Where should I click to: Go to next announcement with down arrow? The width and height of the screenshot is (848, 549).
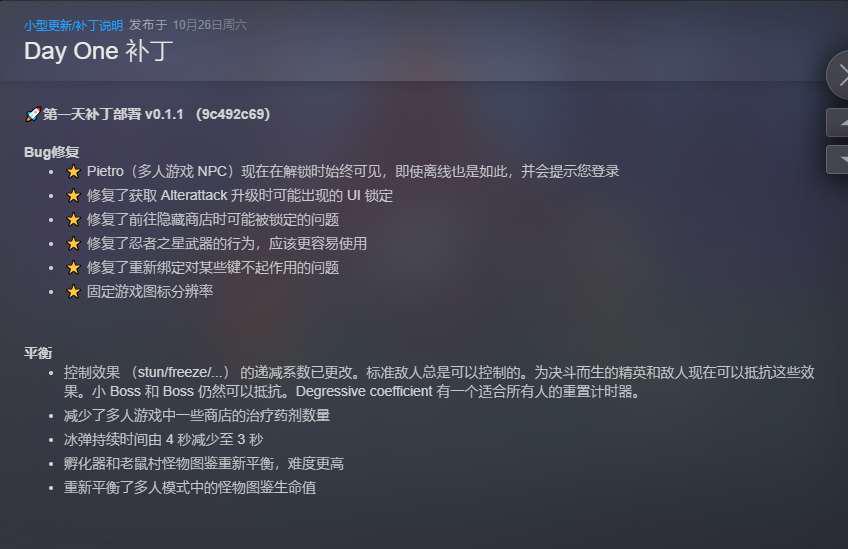(x=838, y=160)
